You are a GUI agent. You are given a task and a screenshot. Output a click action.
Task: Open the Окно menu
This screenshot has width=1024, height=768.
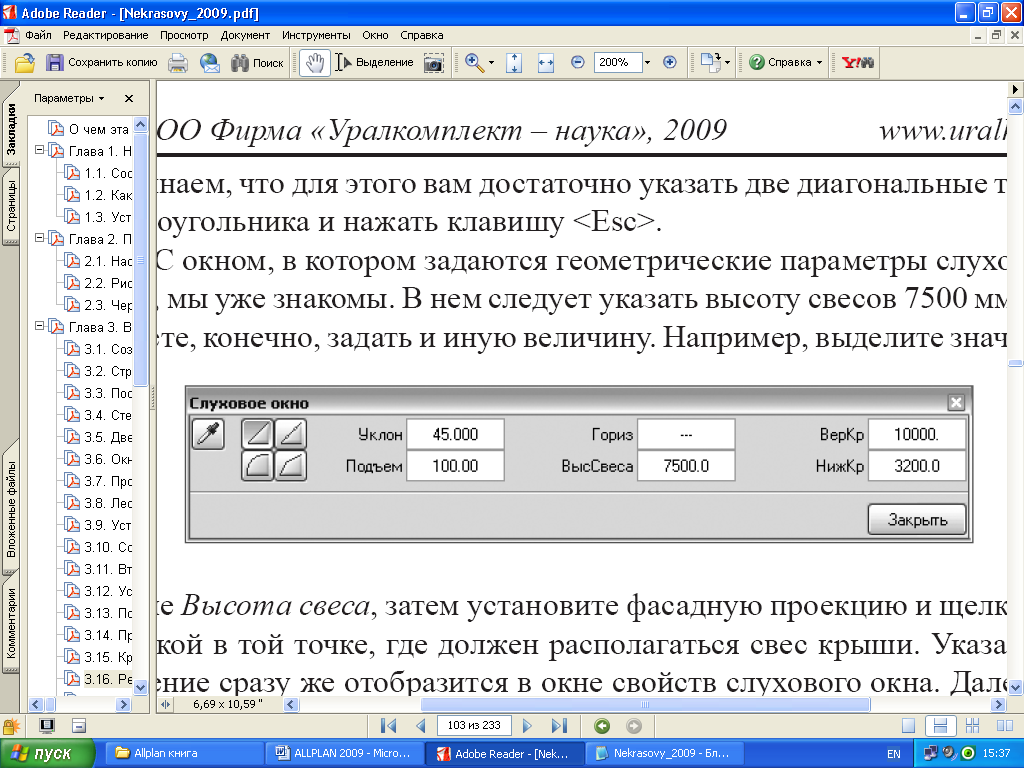tap(376, 35)
